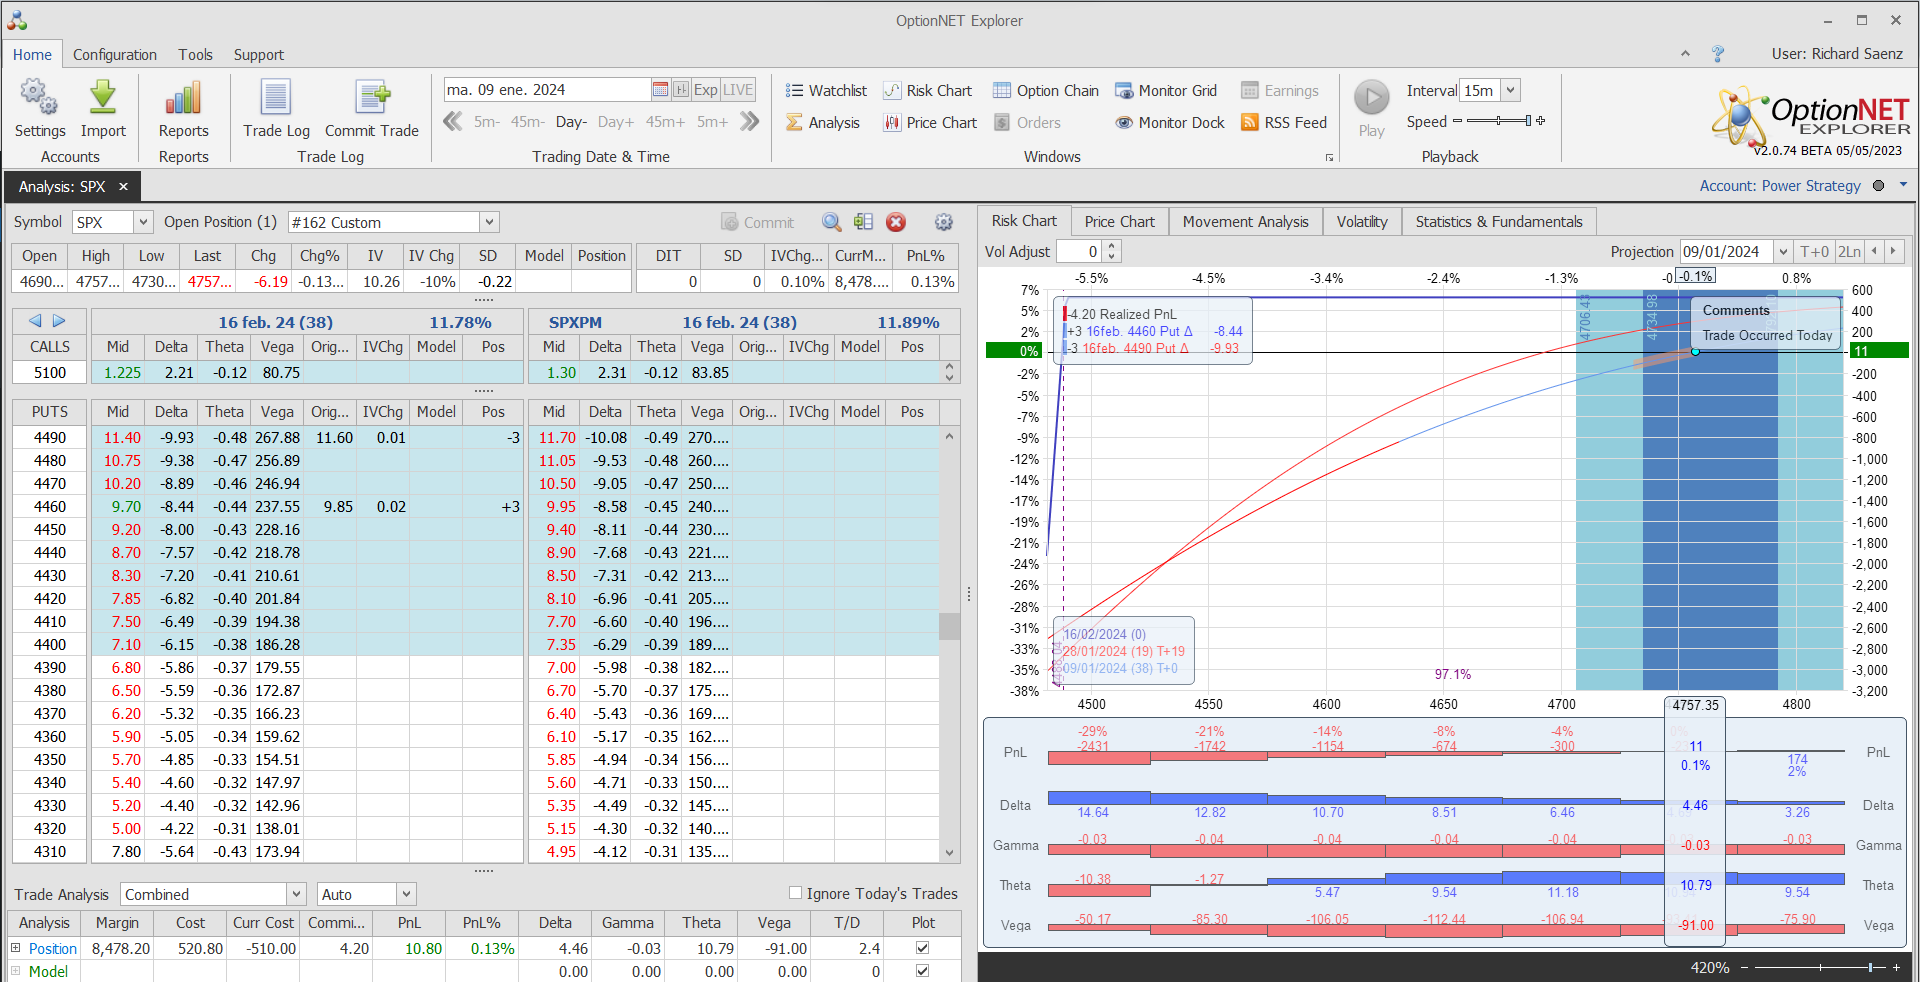Enable Ignore Today's Trades checkbox
Image resolution: width=1920 pixels, height=982 pixels.
[x=796, y=893]
